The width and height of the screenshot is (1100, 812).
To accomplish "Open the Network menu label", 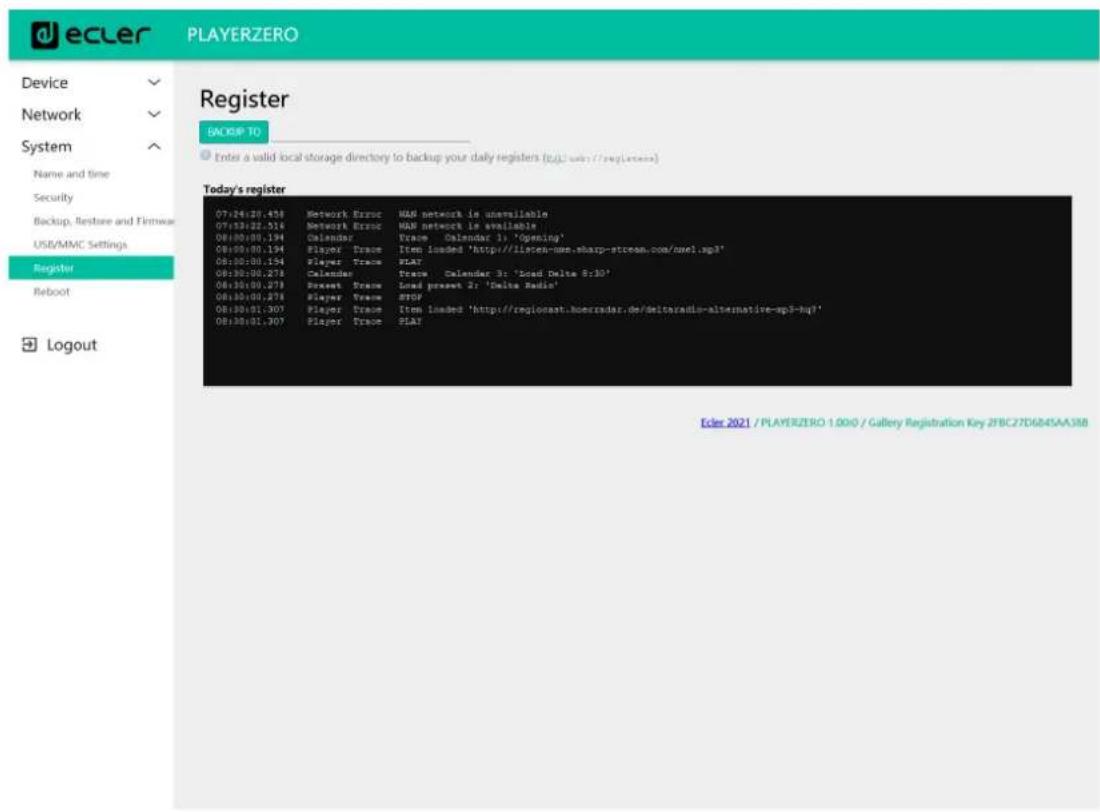I will click(52, 114).
